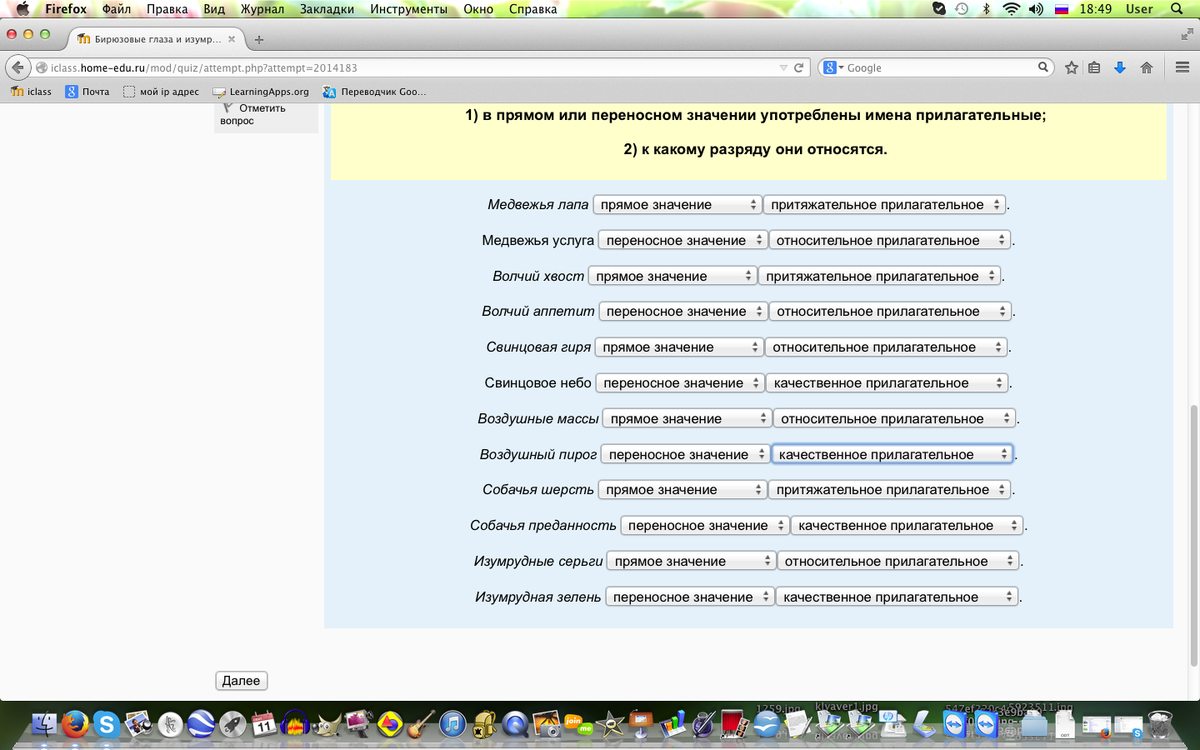Viewport: 1200px width, 750px height.
Task: Click the Wi-Fi status icon in the menu bar
Action: [x=1011, y=9]
